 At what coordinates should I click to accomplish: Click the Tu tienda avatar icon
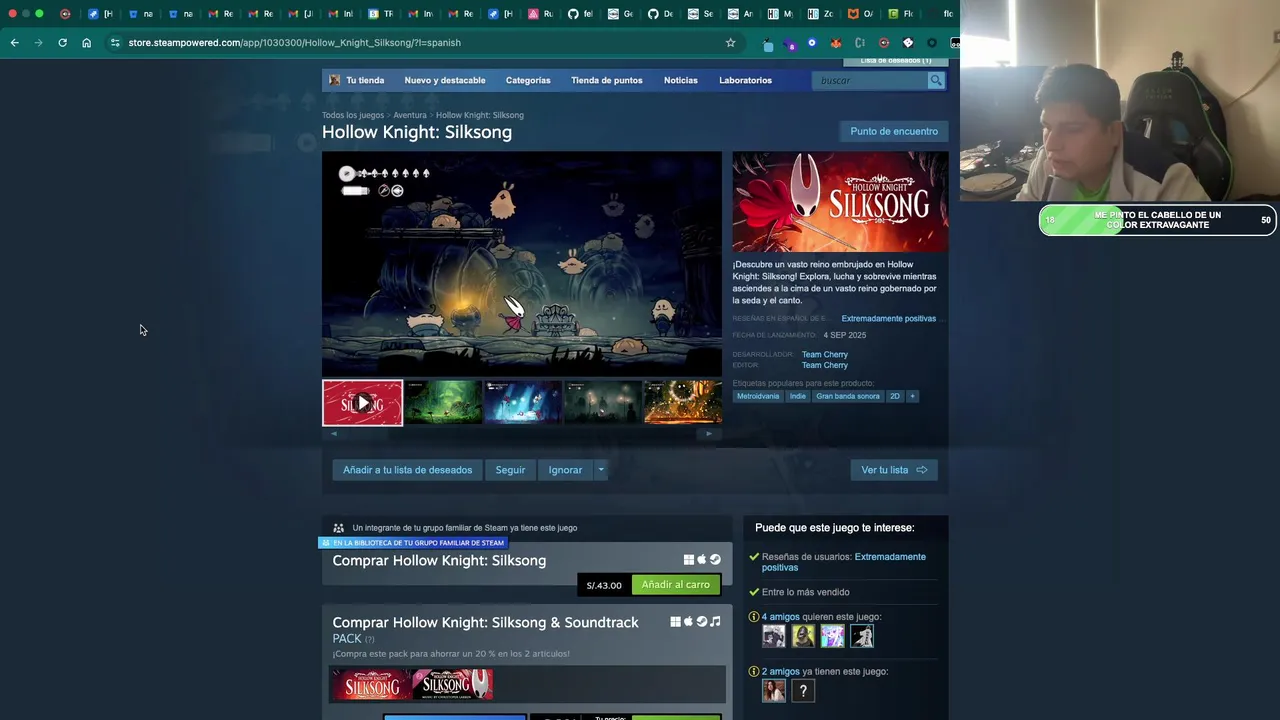click(x=335, y=80)
